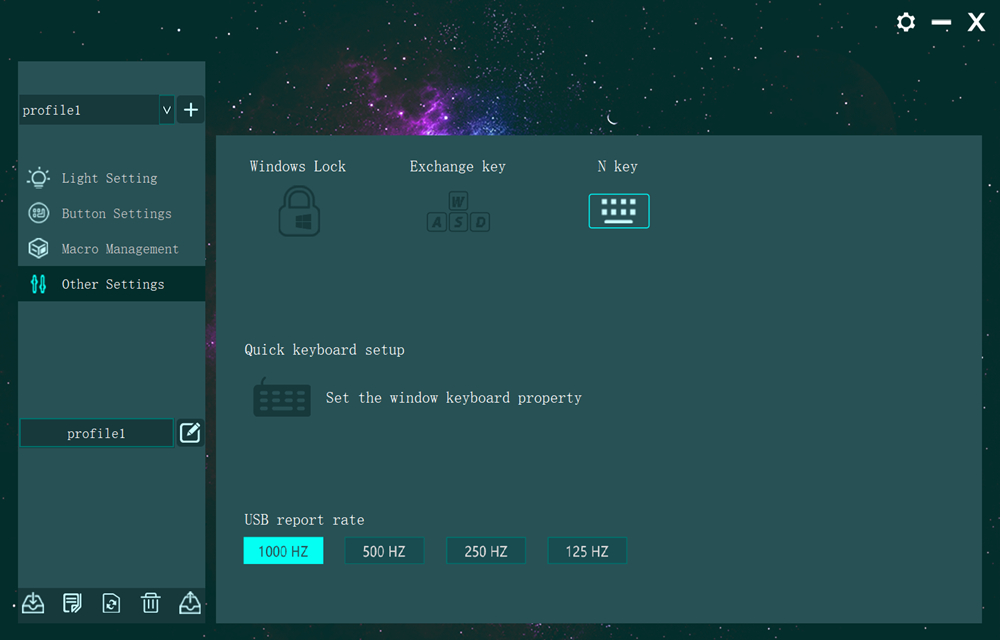The width and height of the screenshot is (1000, 640).
Task: Click the quick keyboard setup icon
Action: coord(282,398)
